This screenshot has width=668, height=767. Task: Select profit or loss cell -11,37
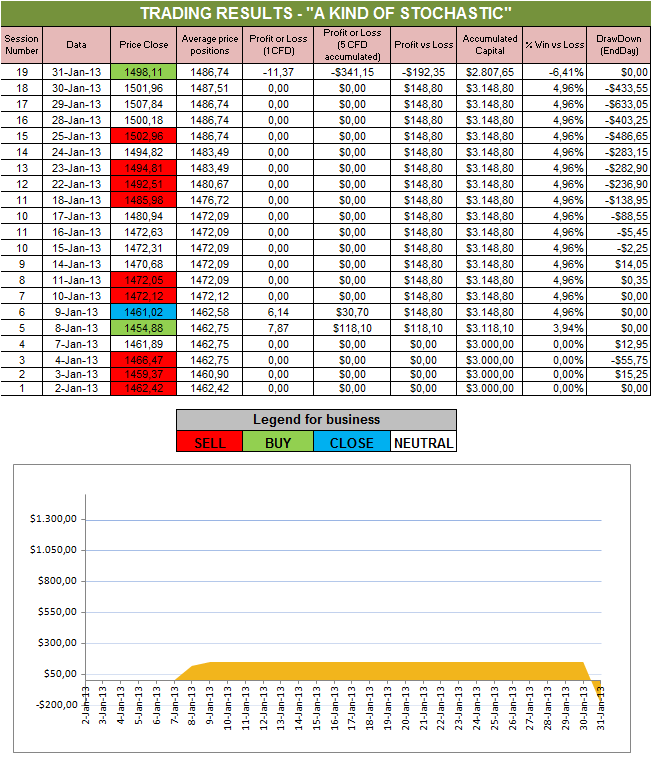click(278, 72)
